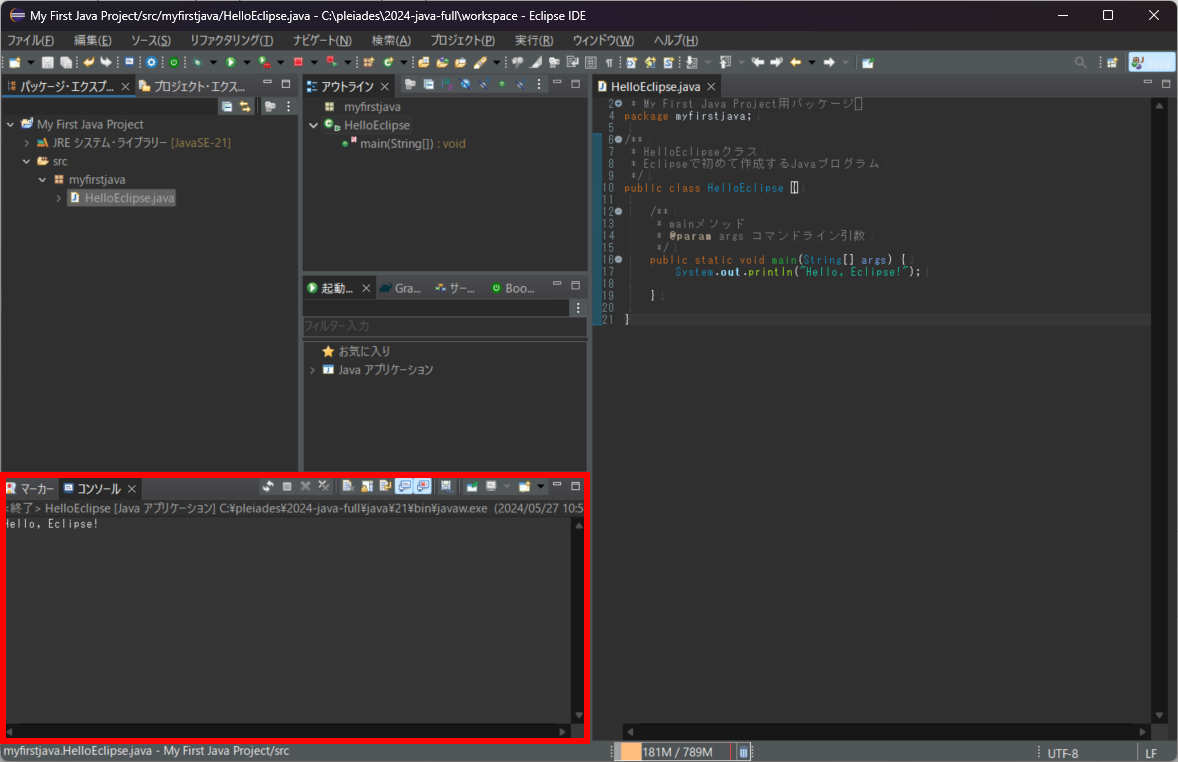Viewport: 1178px width, 762px height.
Task: Click the New Java Package icon
Action: [369, 62]
